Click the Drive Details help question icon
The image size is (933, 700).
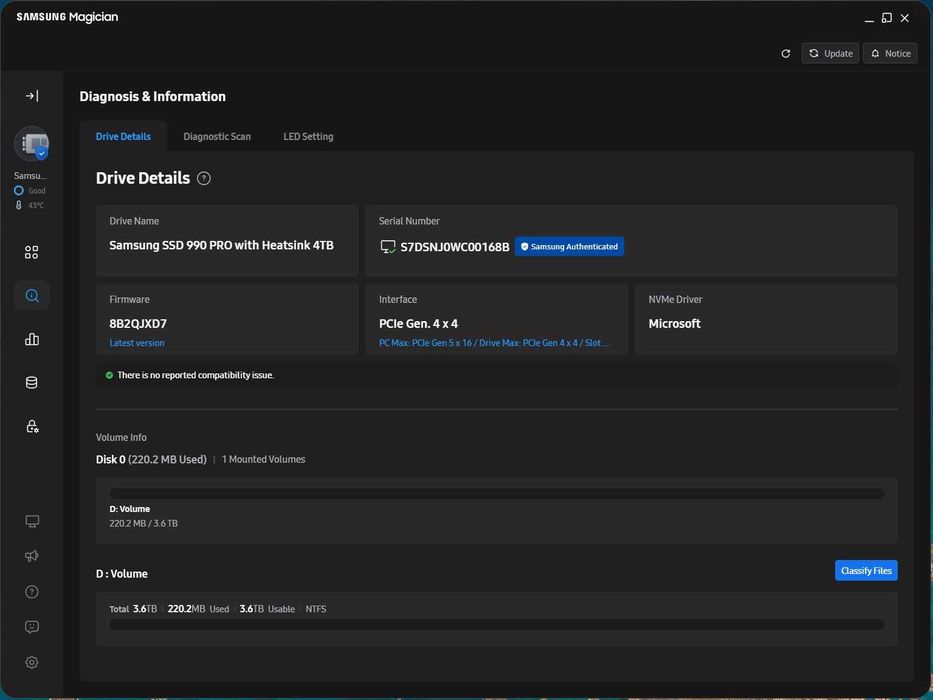[x=203, y=178]
